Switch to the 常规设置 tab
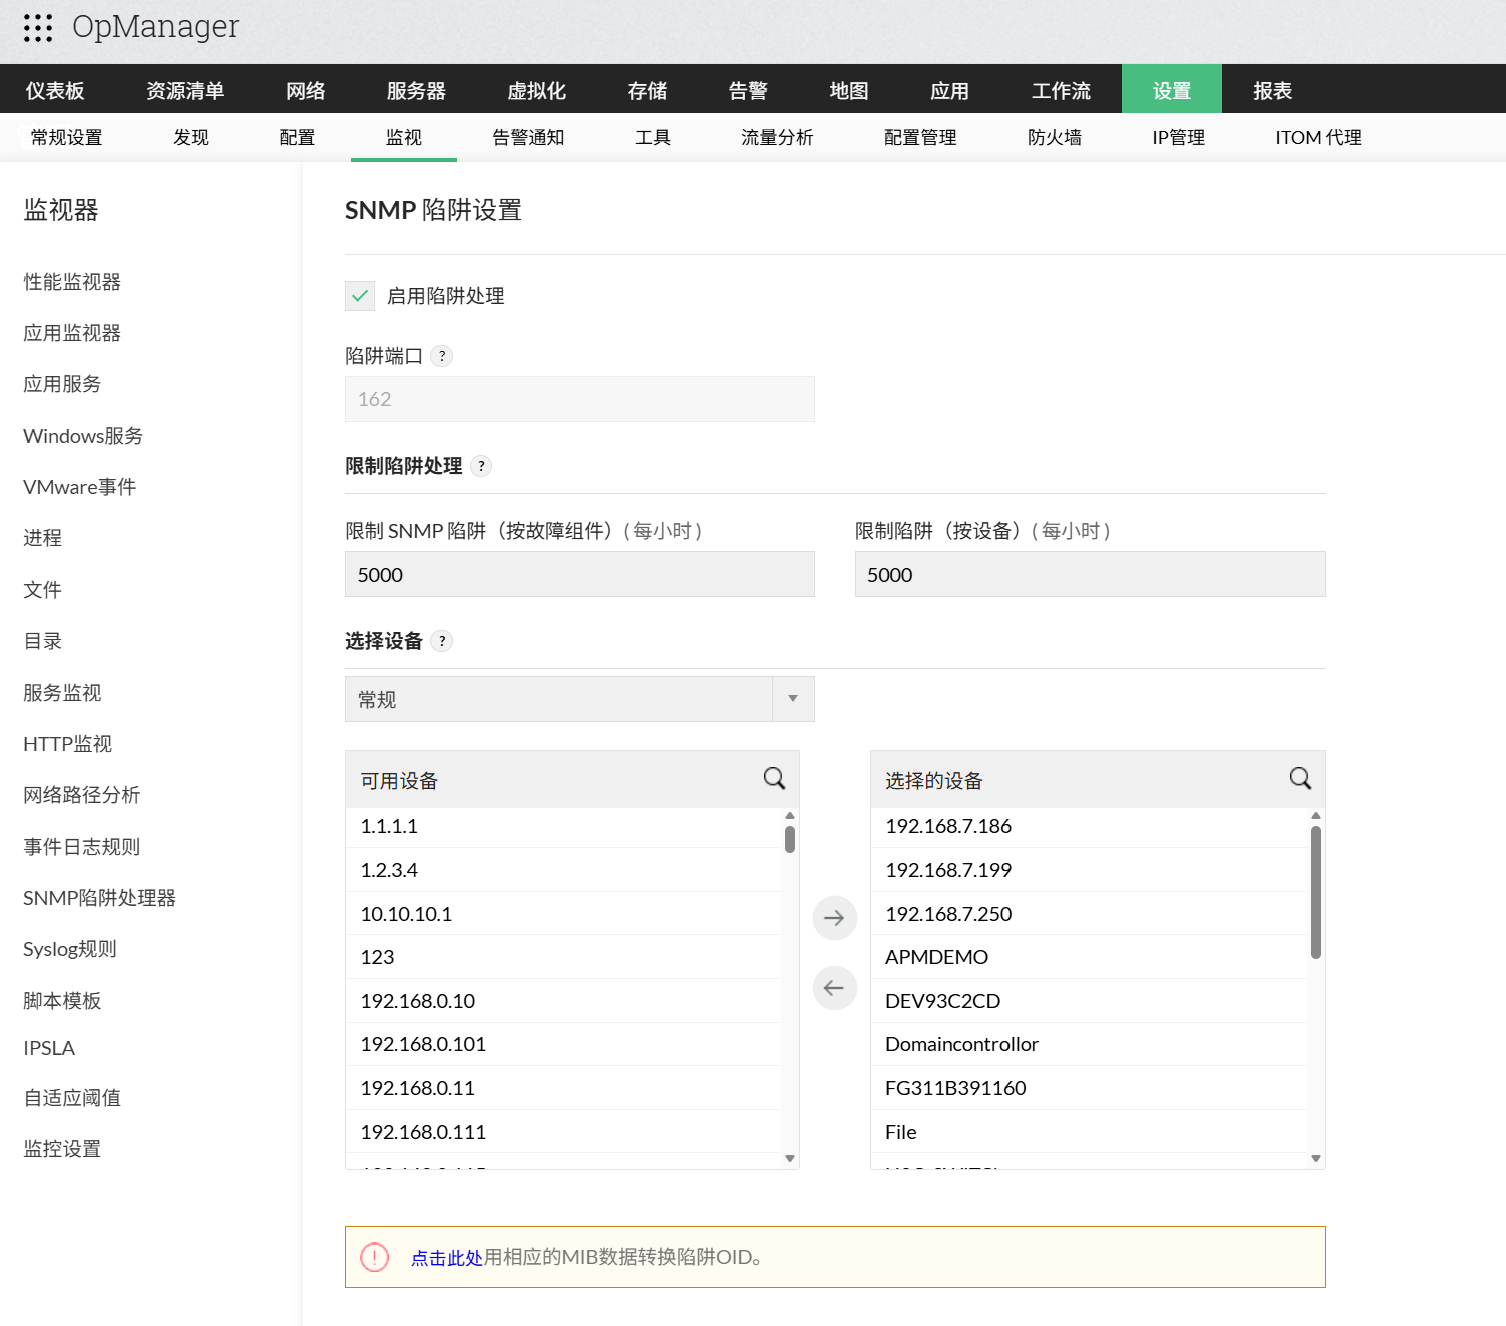The width and height of the screenshot is (1506, 1326). [x=66, y=138]
